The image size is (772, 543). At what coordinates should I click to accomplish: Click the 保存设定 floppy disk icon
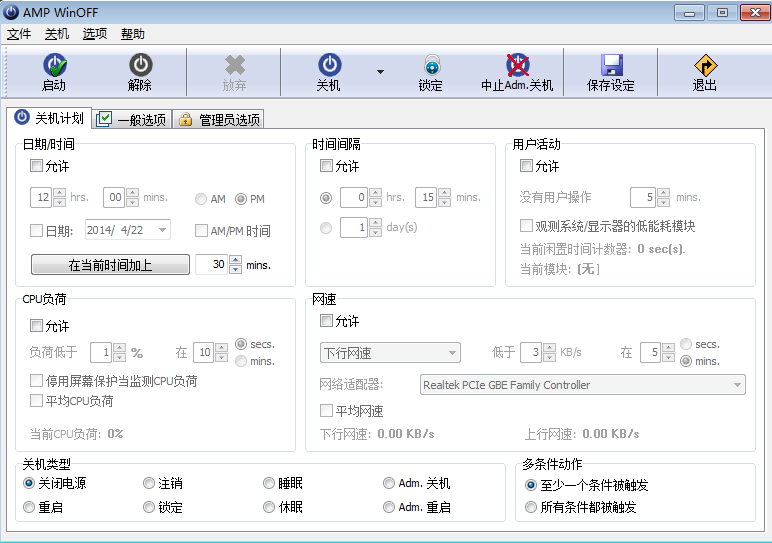tap(611, 66)
